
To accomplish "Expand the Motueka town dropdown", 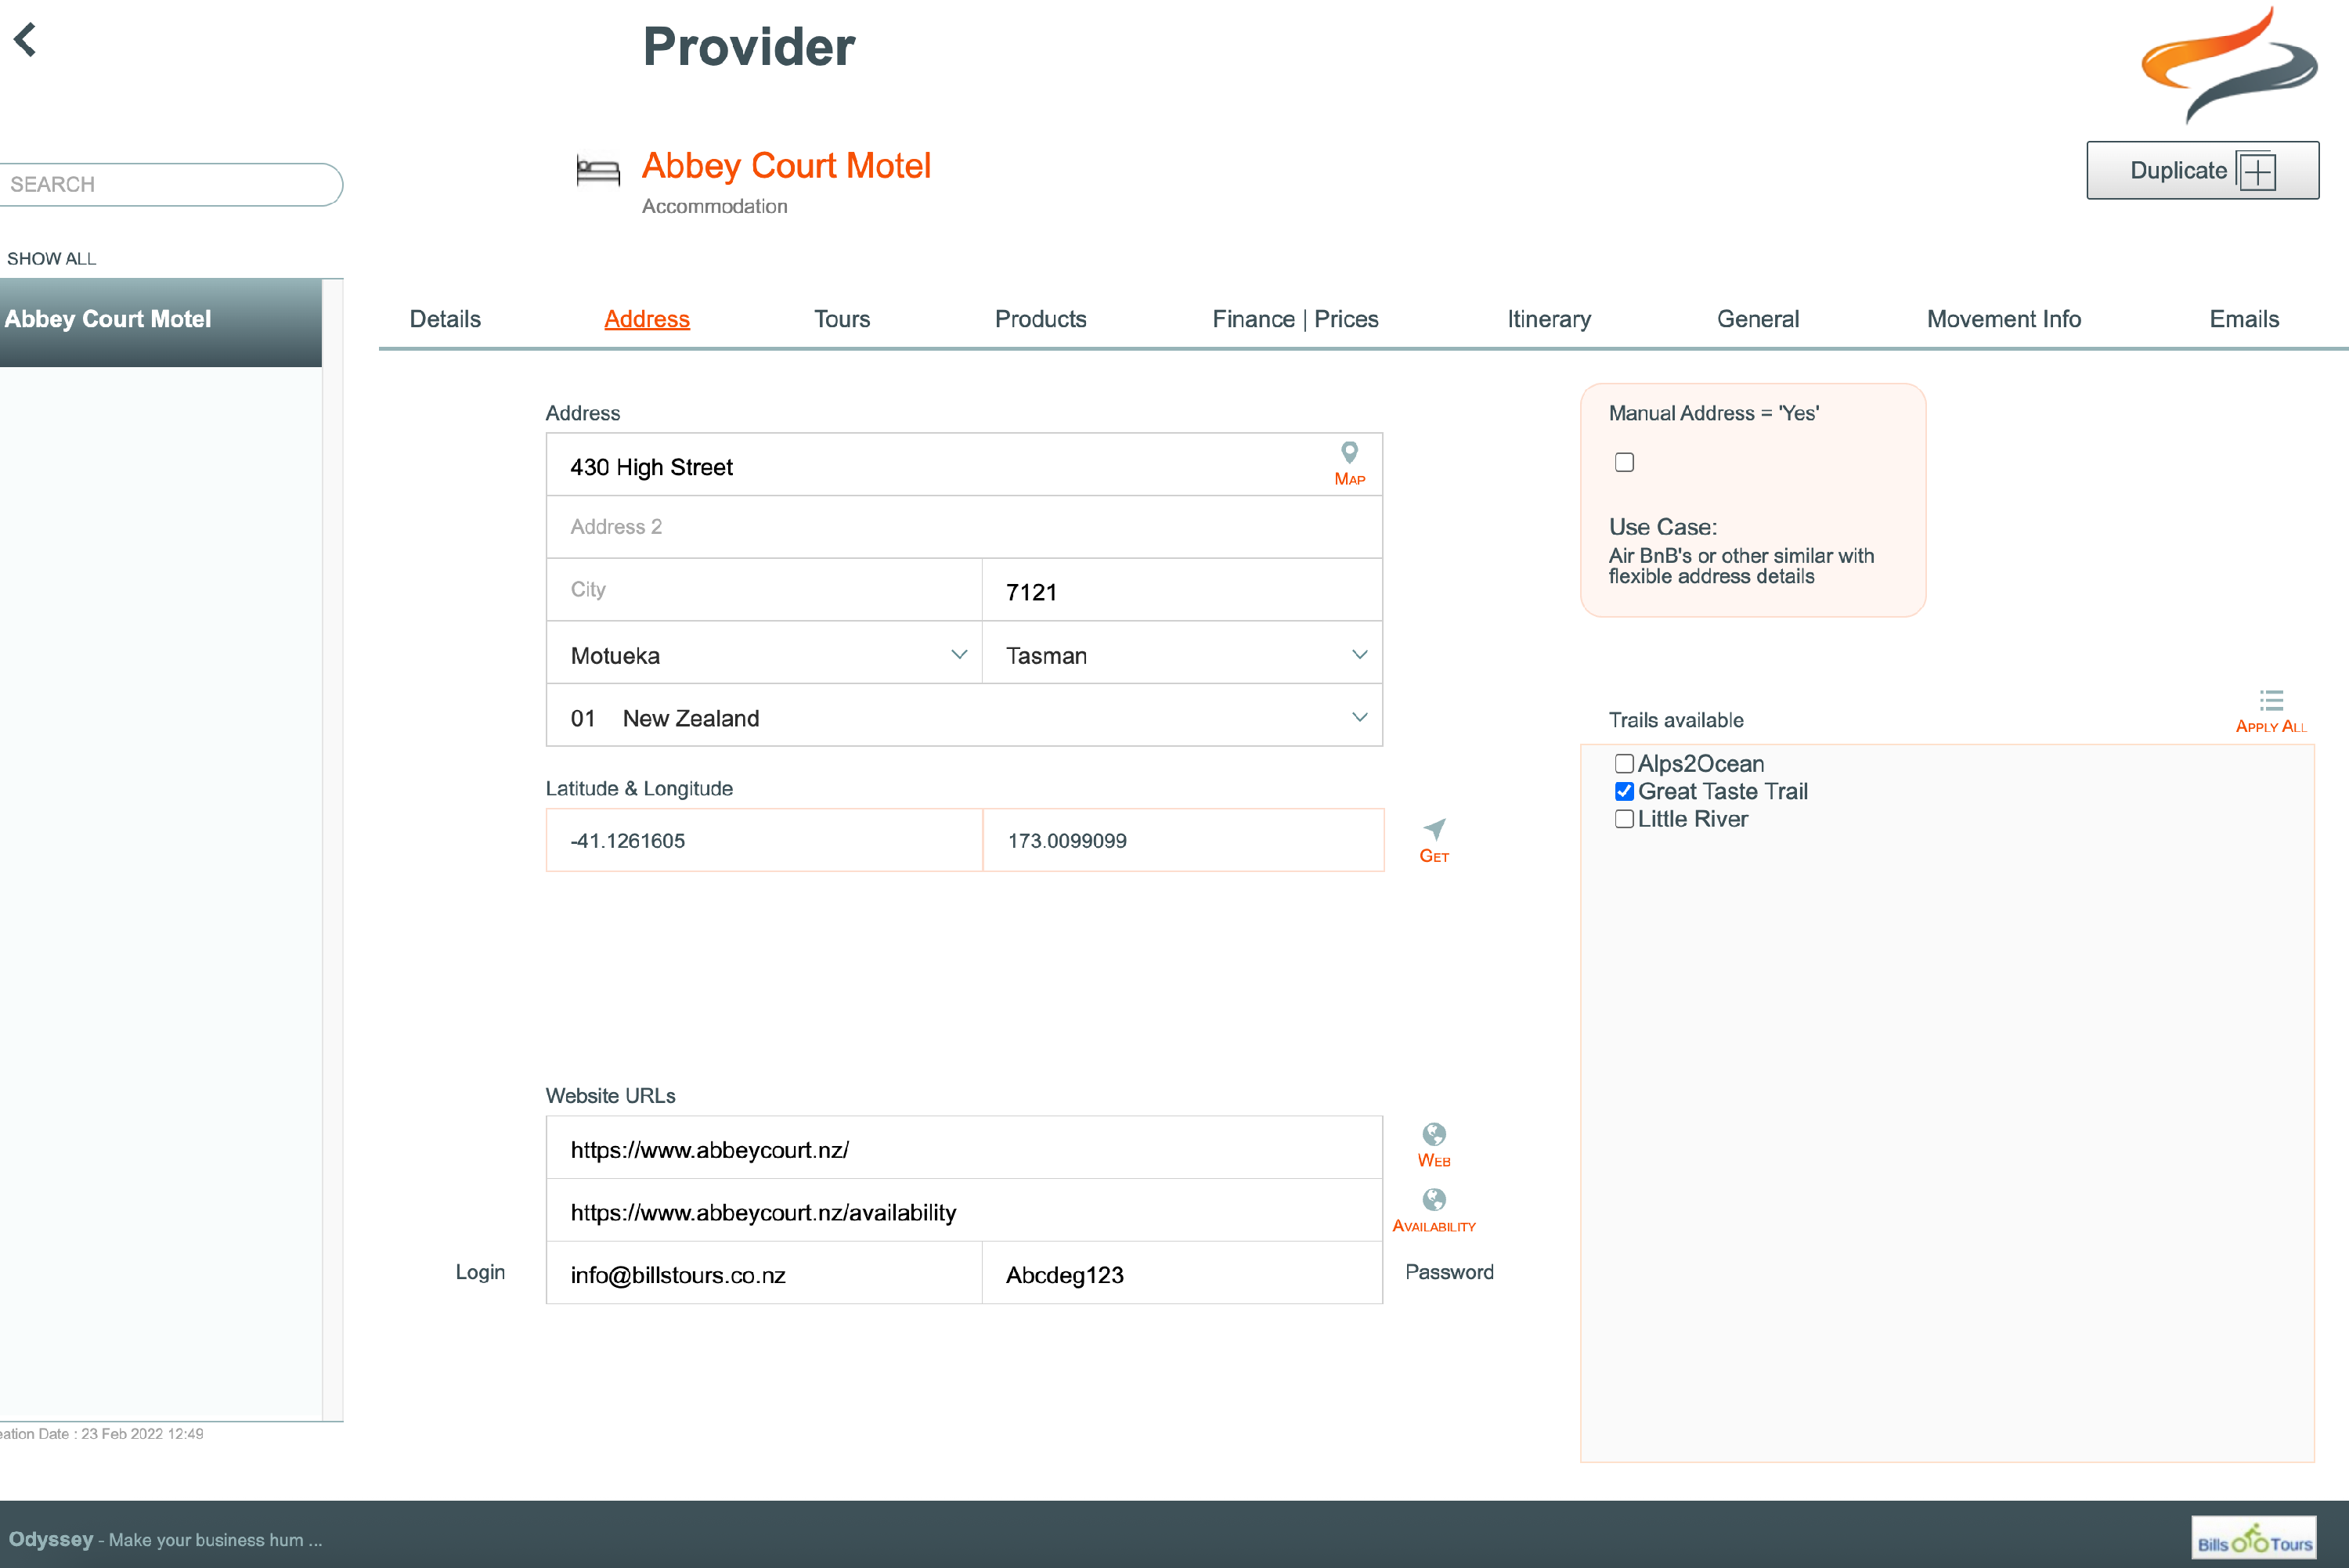I will (958, 655).
